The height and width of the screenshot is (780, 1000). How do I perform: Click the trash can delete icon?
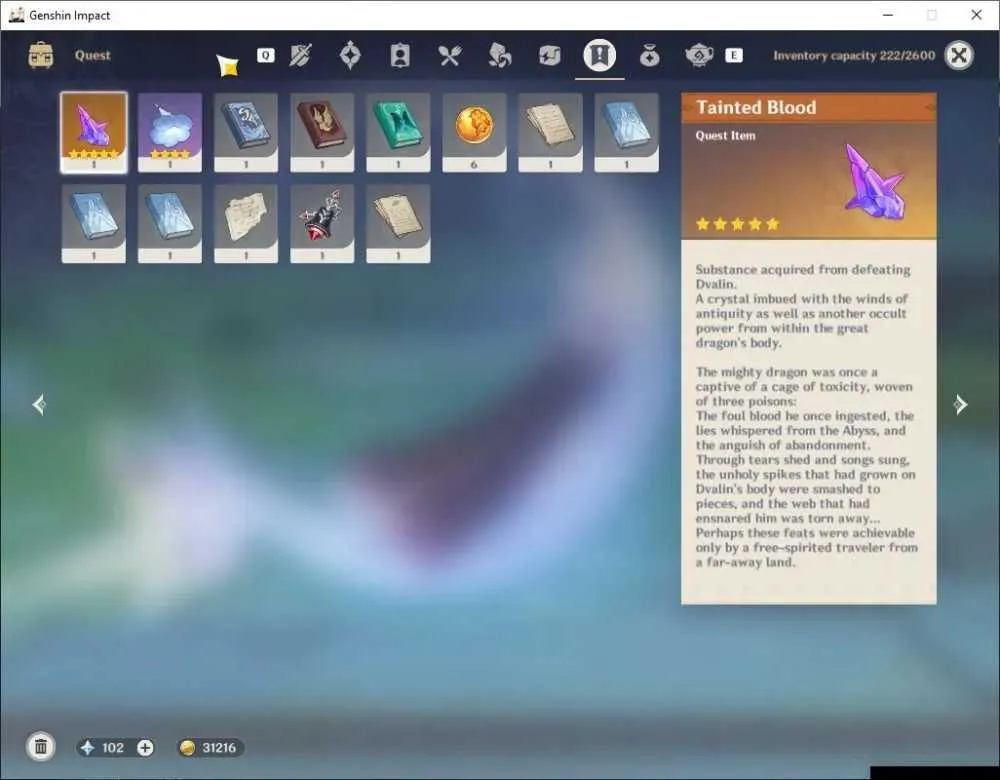(x=41, y=747)
